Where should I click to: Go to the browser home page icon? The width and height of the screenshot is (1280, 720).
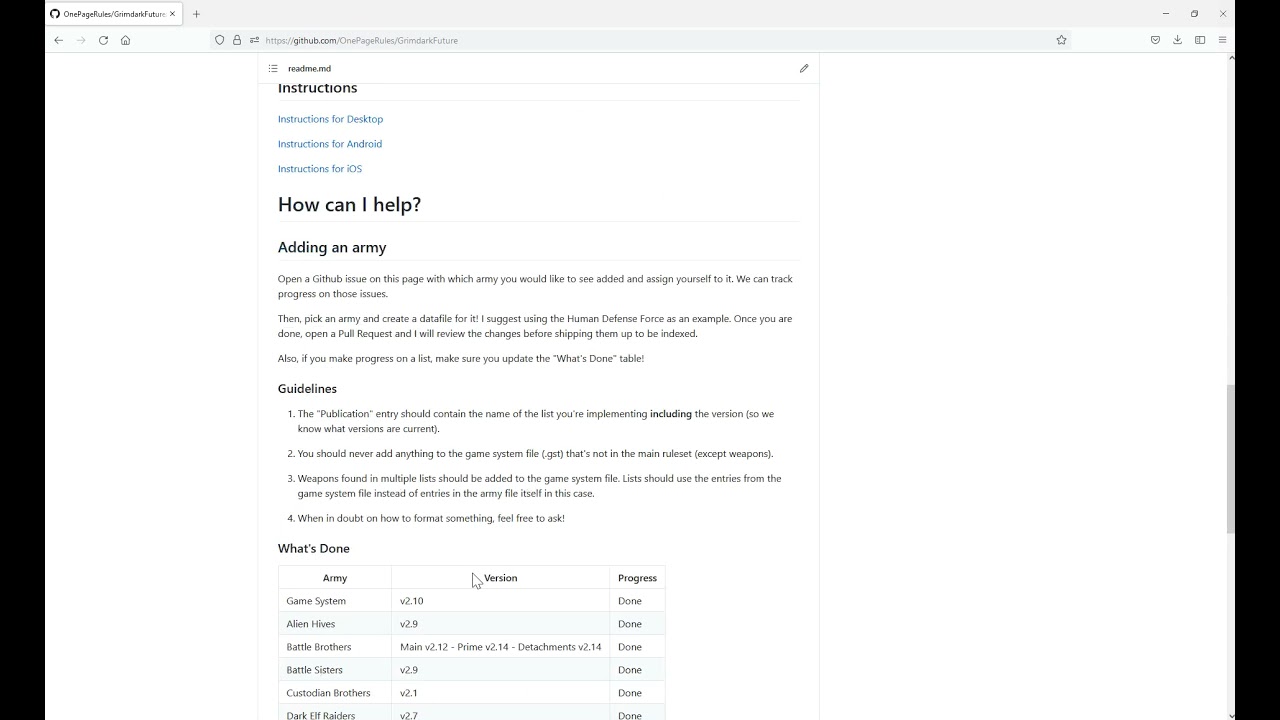(125, 40)
